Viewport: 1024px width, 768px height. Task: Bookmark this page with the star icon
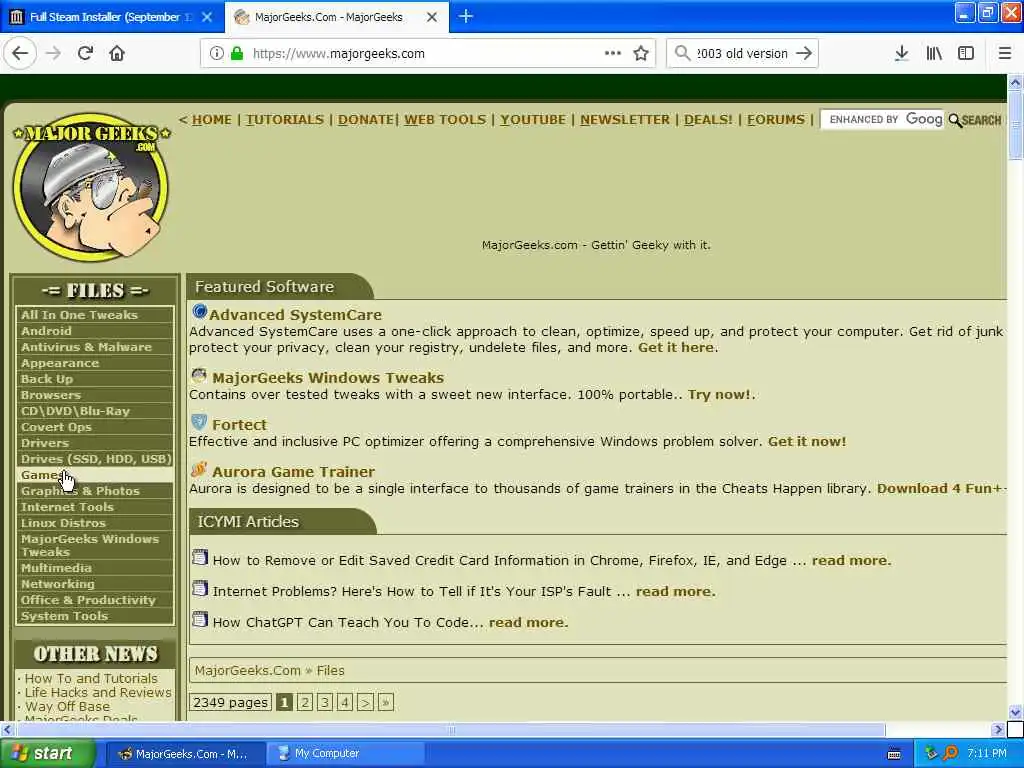(x=641, y=54)
